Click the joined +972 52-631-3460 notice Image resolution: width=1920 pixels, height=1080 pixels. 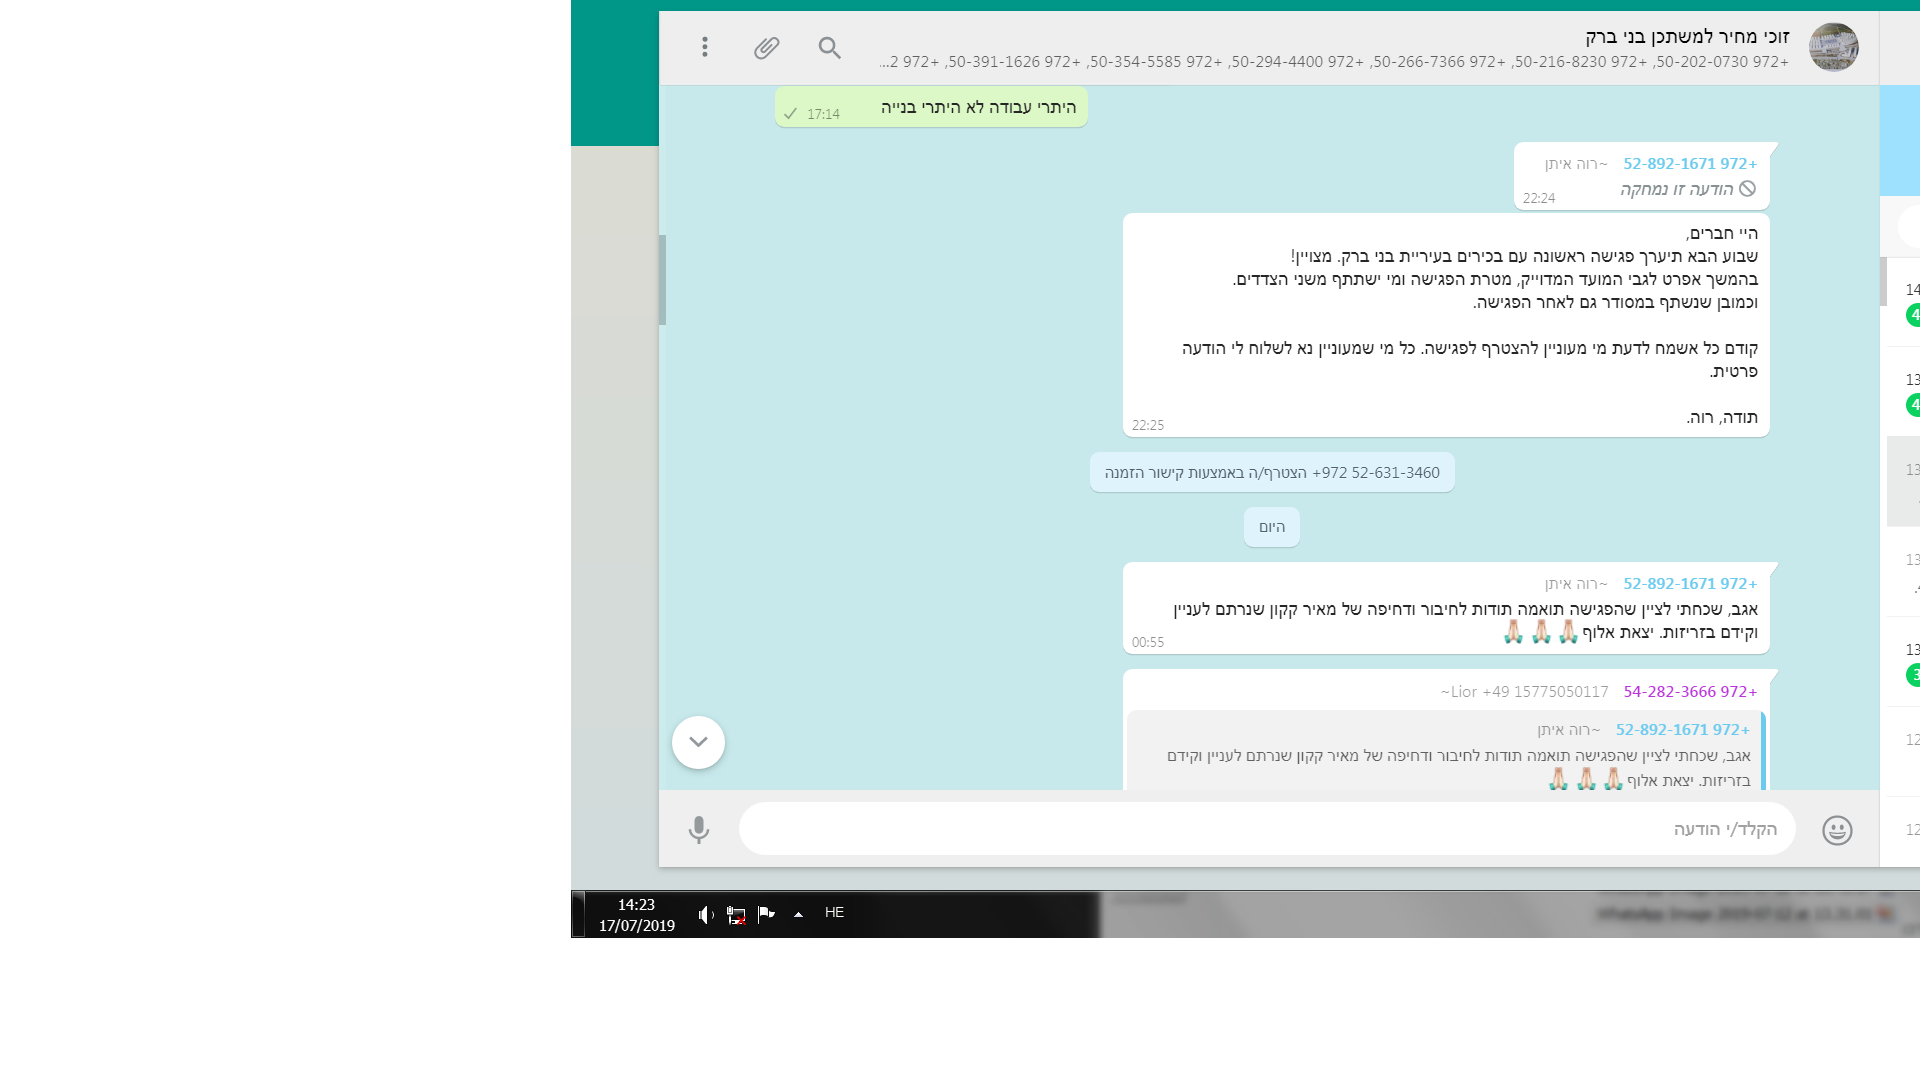pyautogui.click(x=1272, y=472)
